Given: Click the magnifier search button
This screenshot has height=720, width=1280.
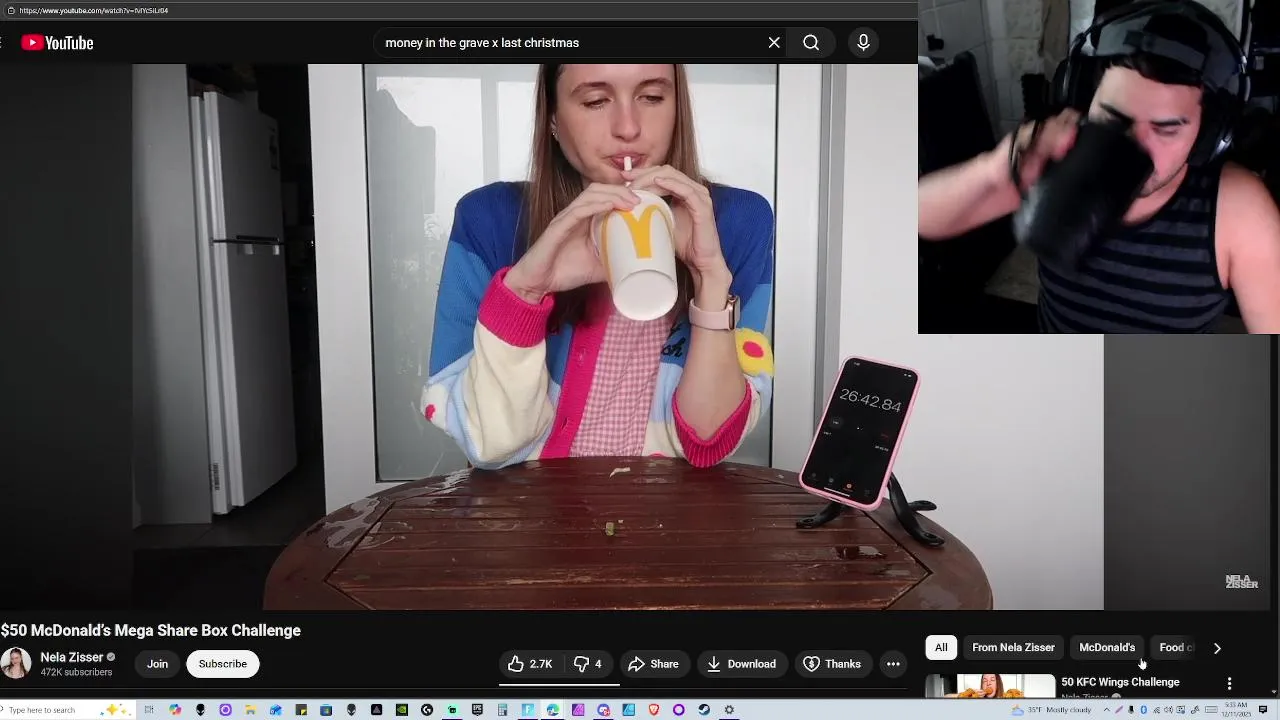Looking at the screenshot, I should (811, 43).
